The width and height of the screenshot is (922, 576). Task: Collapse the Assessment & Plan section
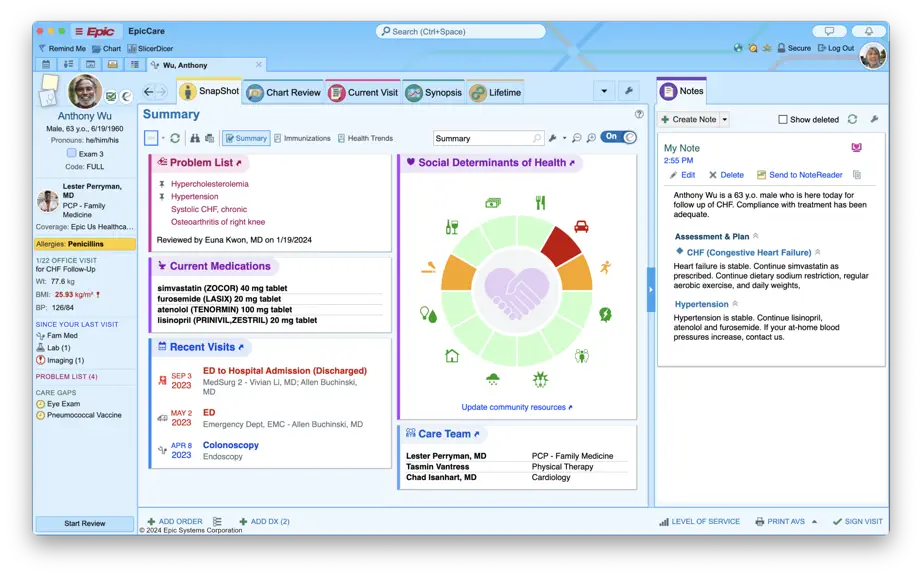[x=756, y=236]
